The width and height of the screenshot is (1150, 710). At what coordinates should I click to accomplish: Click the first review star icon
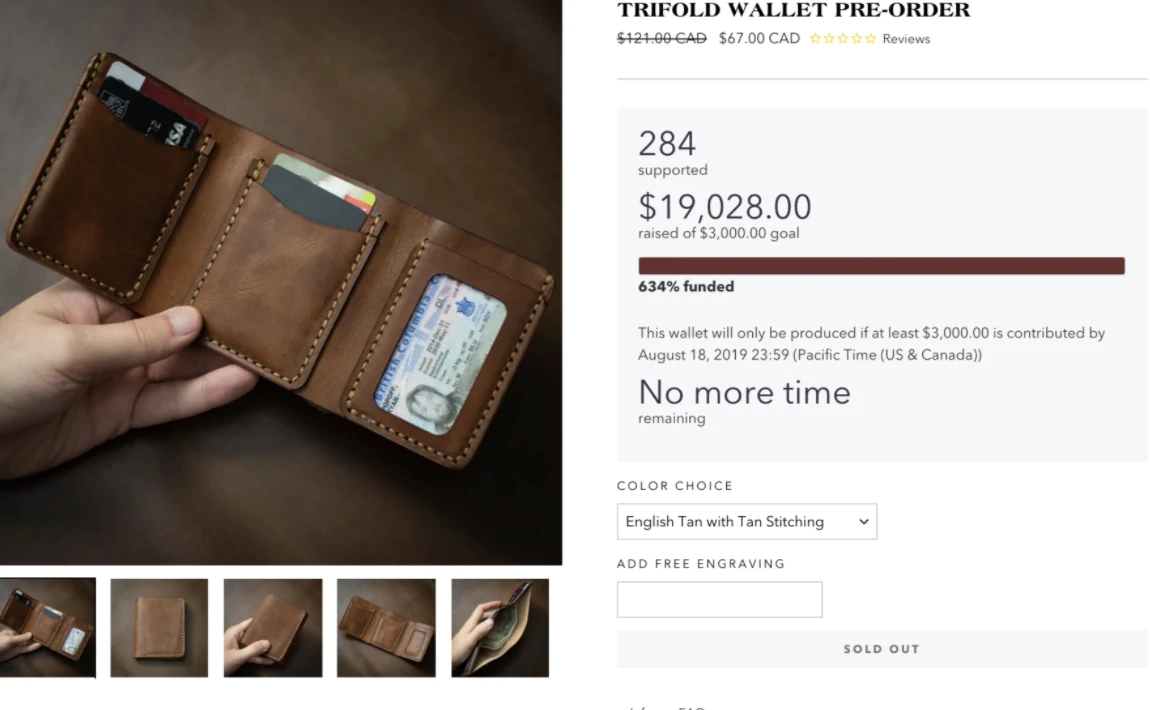coord(815,39)
